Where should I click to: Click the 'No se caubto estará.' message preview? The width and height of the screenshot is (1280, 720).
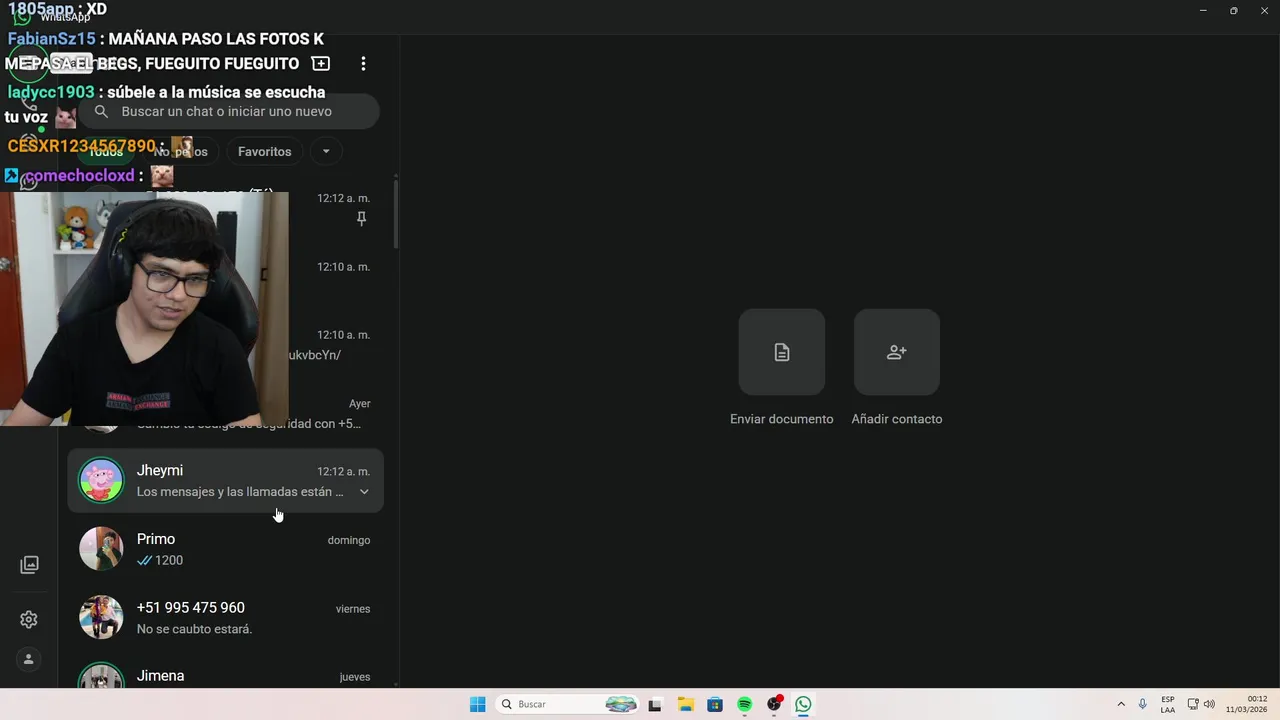[x=194, y=629]
